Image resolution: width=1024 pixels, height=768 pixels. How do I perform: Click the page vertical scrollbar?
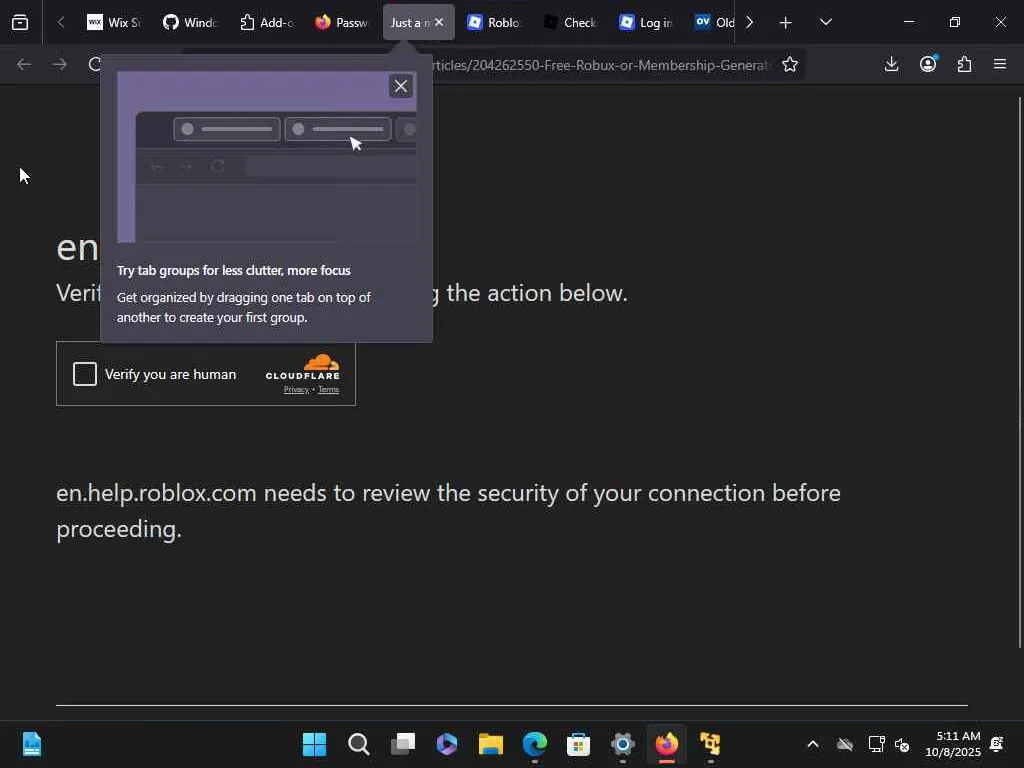point(1019,372)
